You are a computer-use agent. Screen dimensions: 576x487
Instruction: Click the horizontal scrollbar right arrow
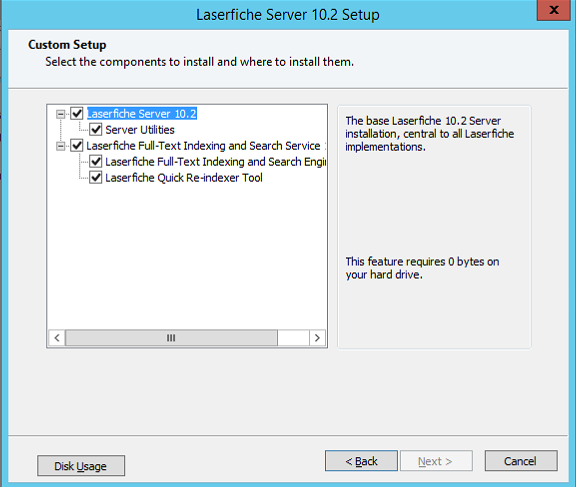[x=317, y=338]
